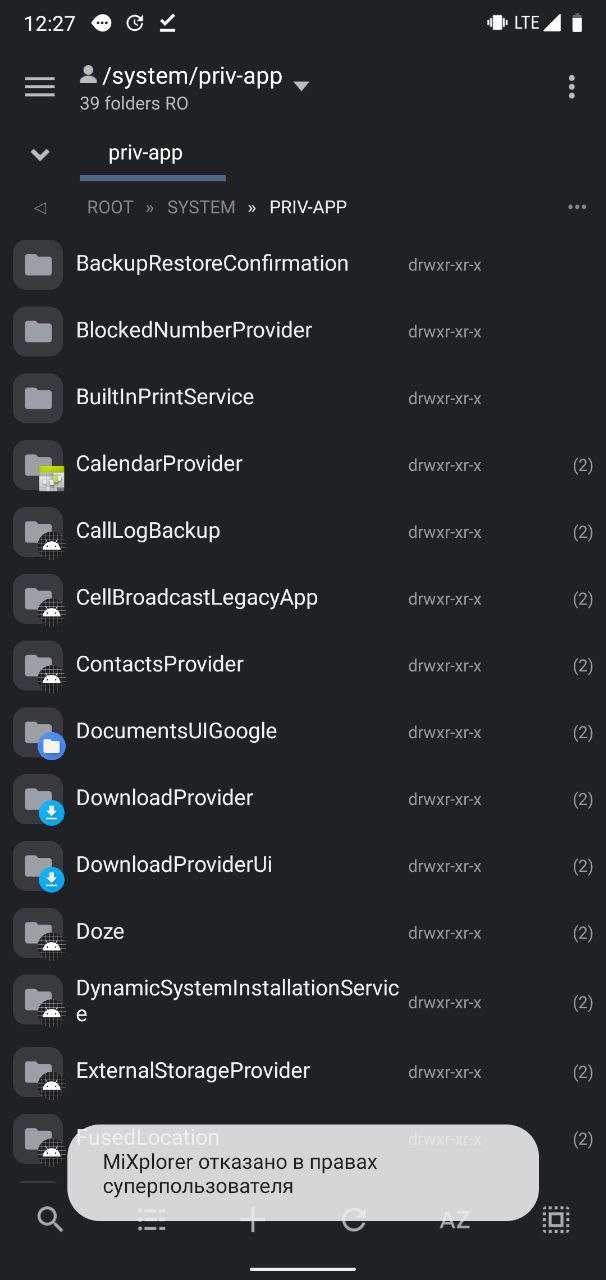Tap the CellBroadcastLegacyApp folder icon
The height and width of the screenshot is (1280, 606).
[x=38, y=599]
